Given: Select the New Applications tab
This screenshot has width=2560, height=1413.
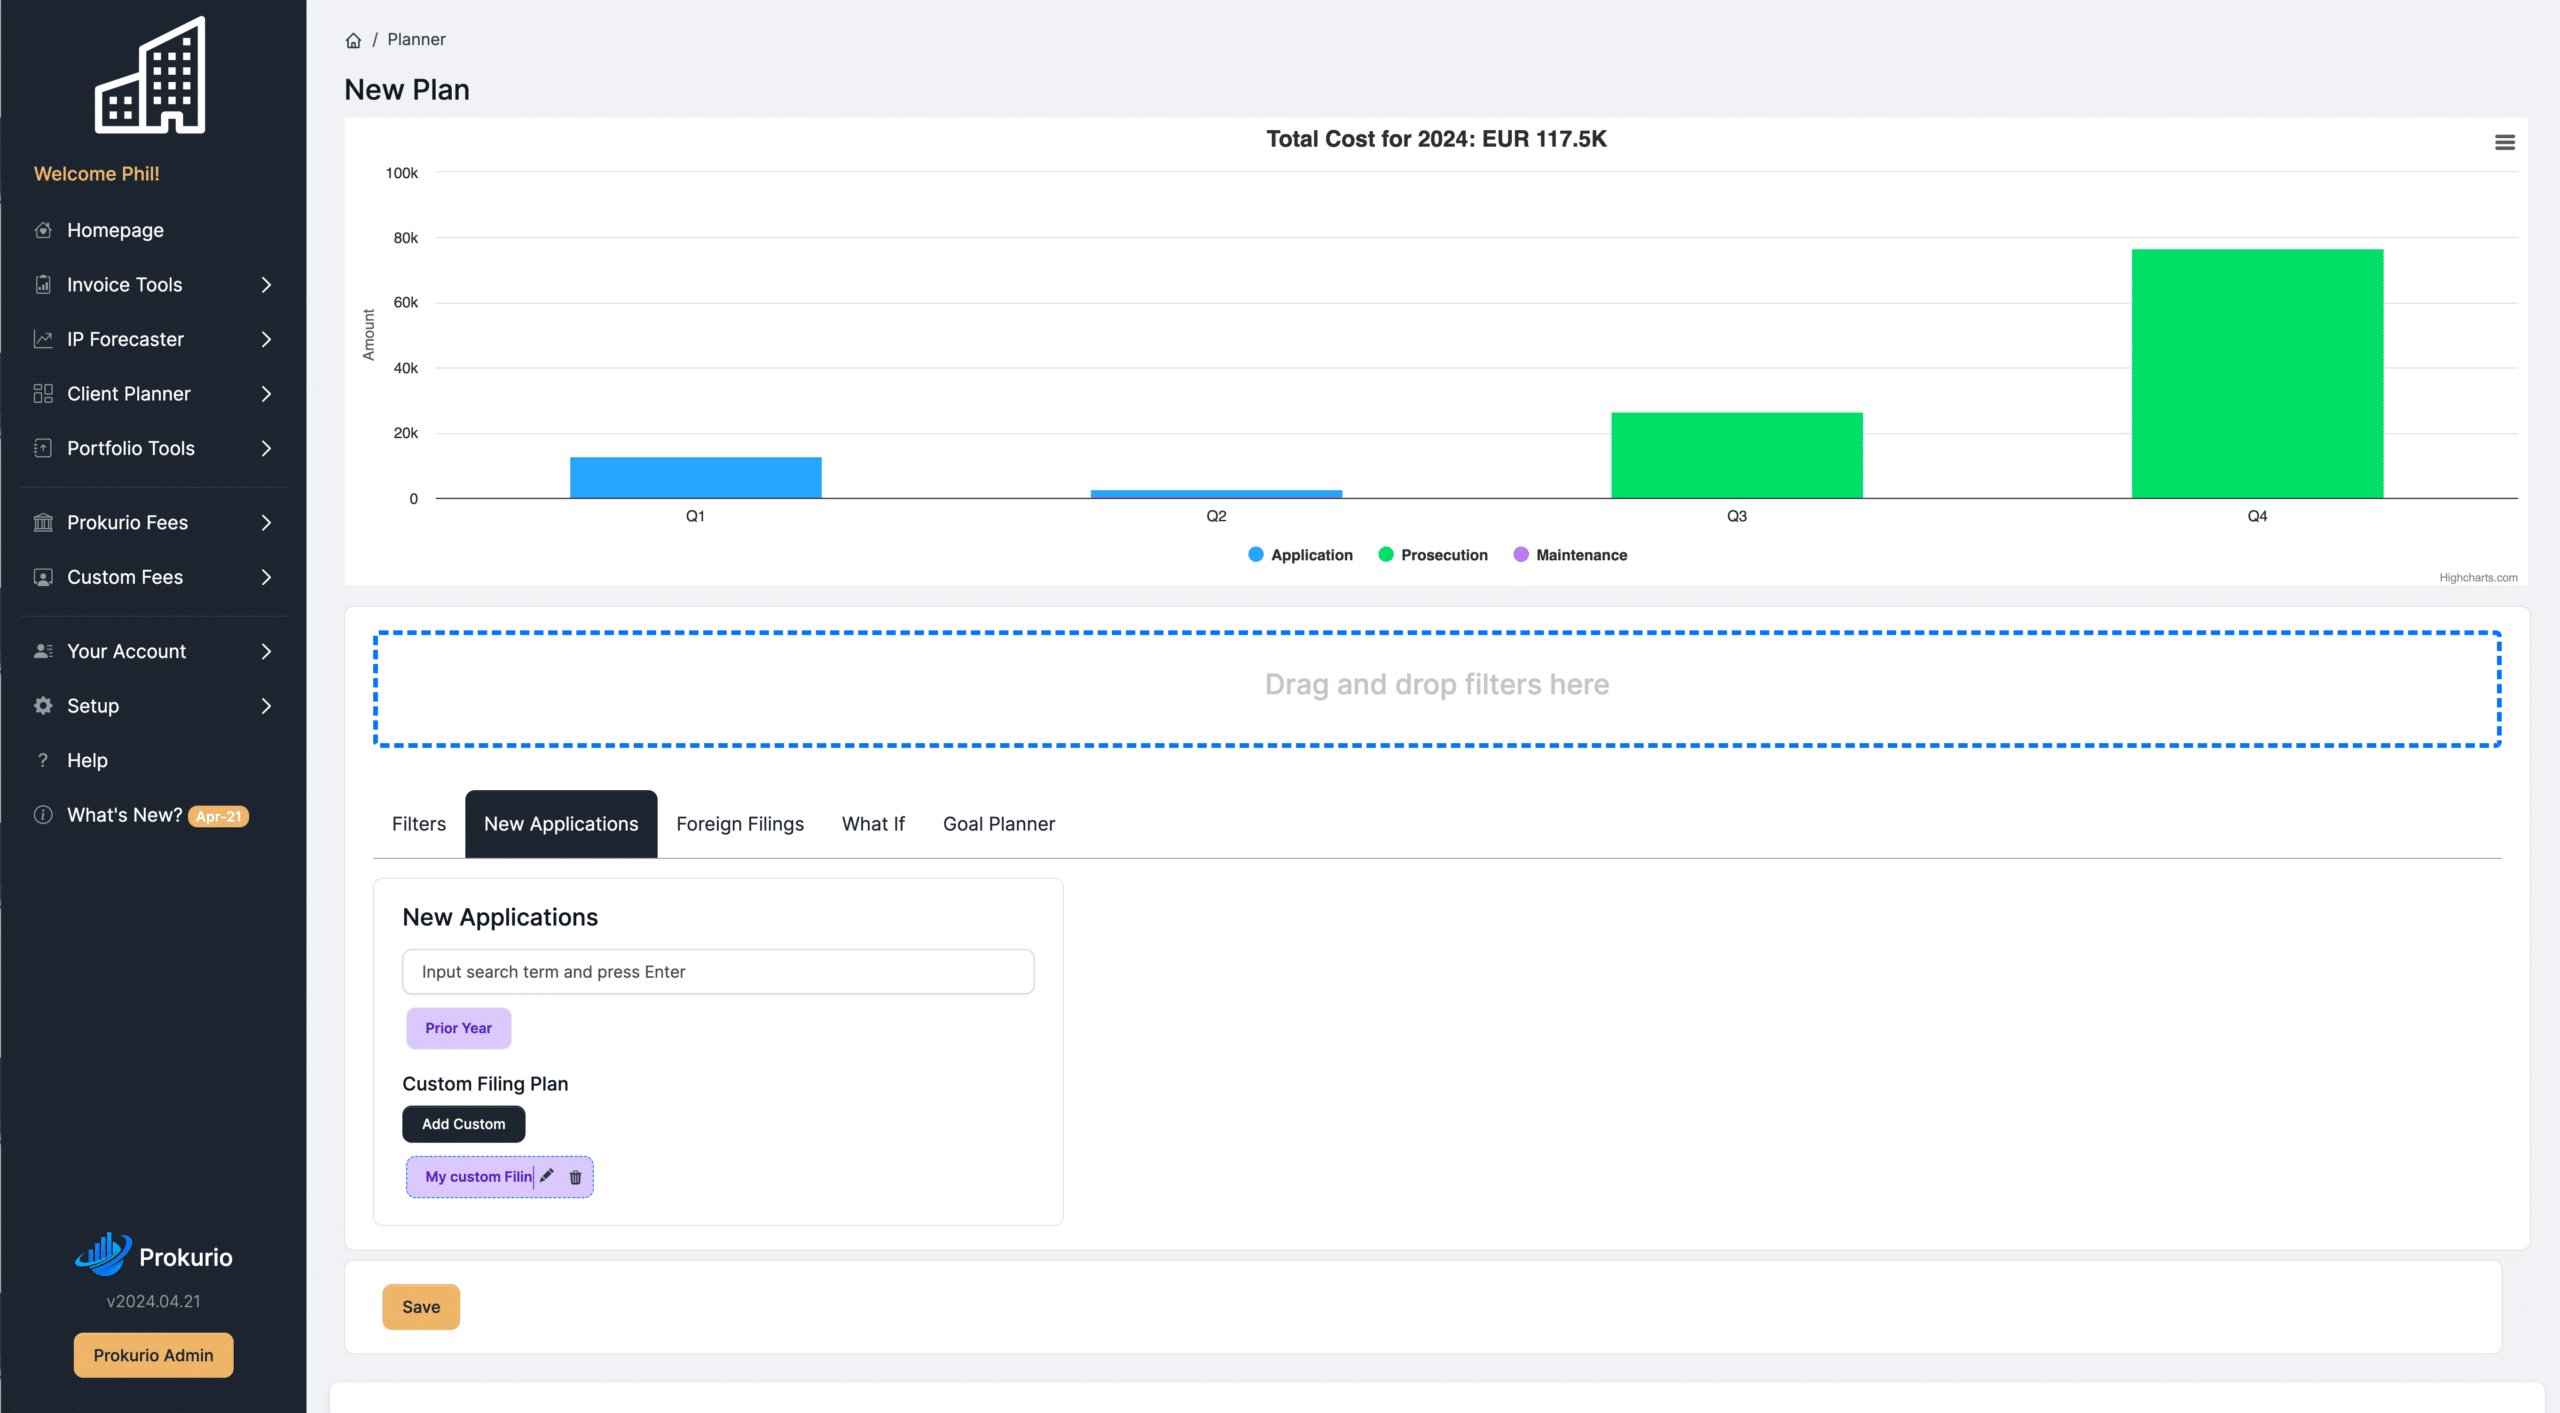Looking at the screenshot, I should coord(561,824).
